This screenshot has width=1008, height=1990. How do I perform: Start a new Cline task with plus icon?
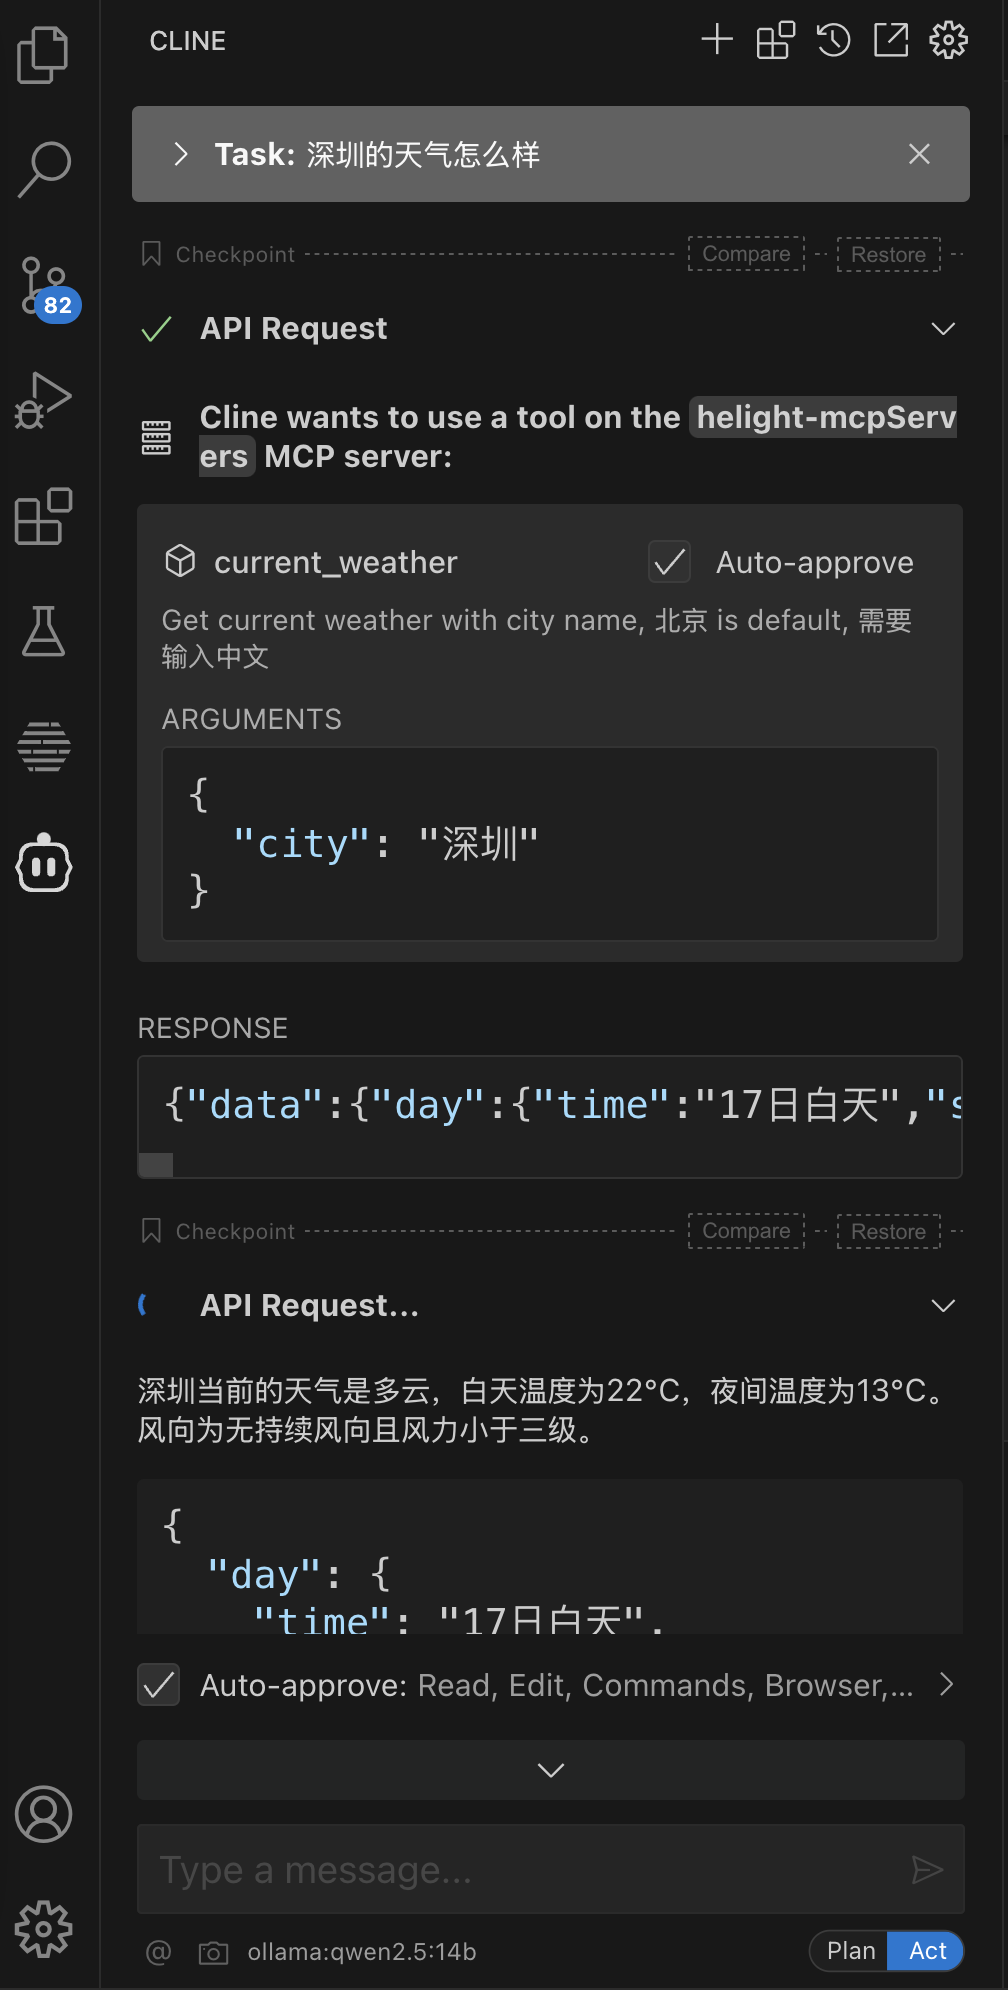[x=717, y=40]
